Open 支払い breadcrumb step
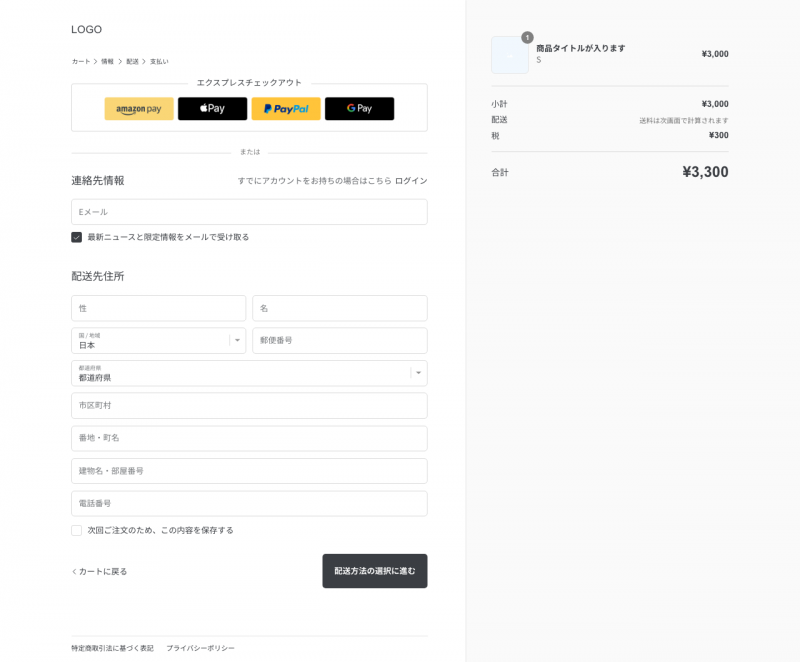The width and height of the screenshot is (800, 662). pyautogui.click(x=159, y=61)
